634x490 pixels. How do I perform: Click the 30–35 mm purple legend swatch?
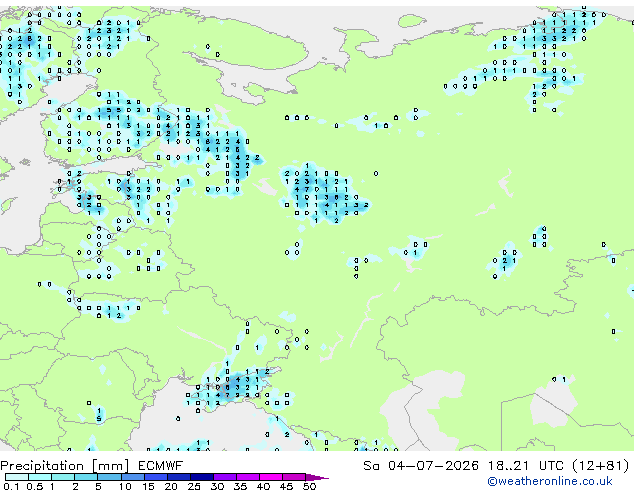(x=224, y=477)
